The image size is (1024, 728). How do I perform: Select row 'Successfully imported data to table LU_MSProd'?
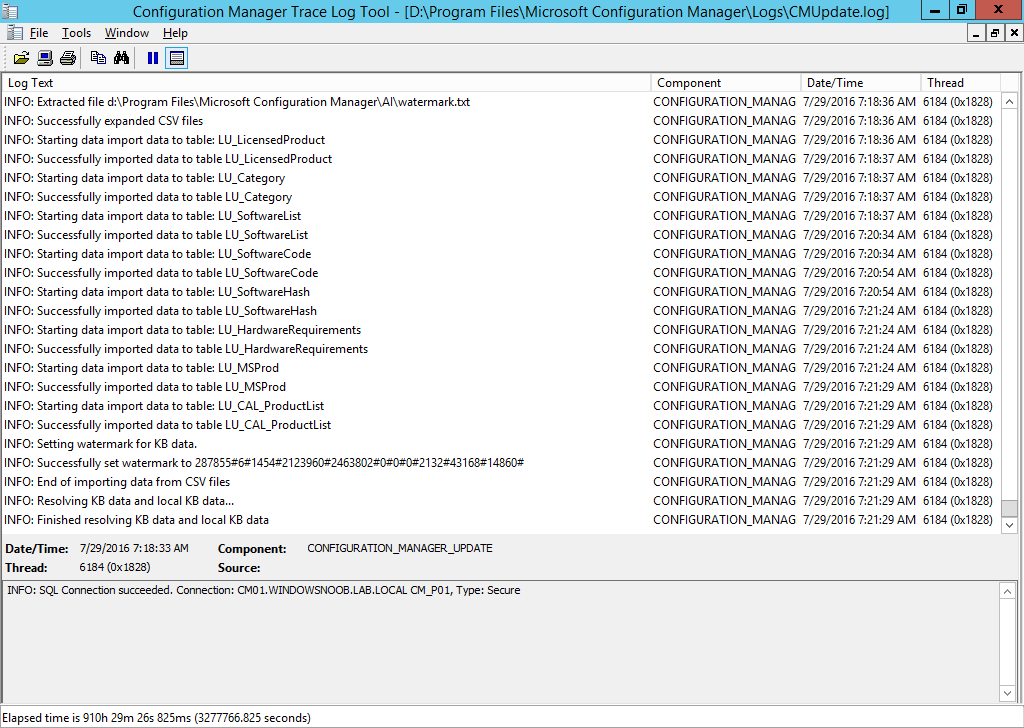pyautogui.click(x=500, y=387)
